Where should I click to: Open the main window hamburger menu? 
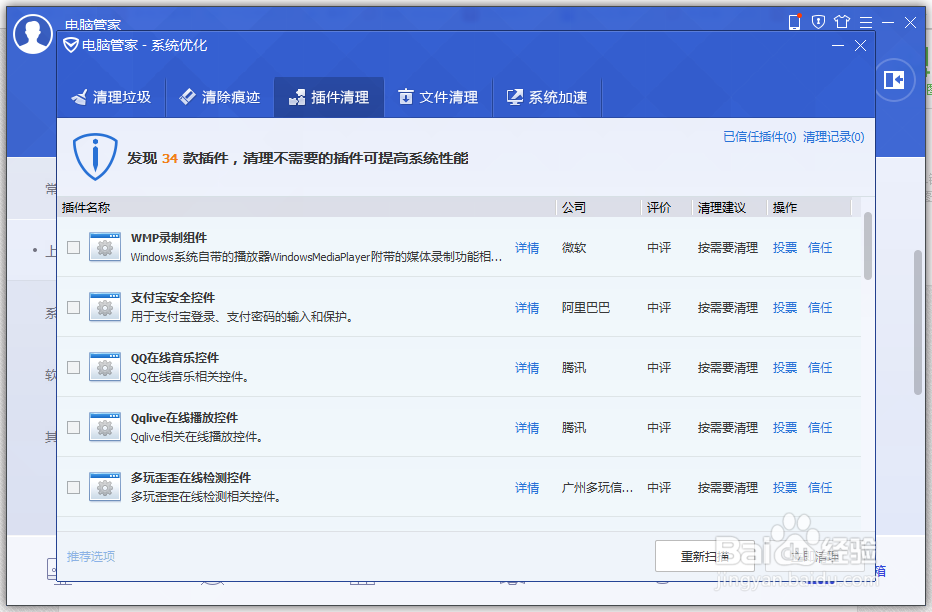click(866, 23)
